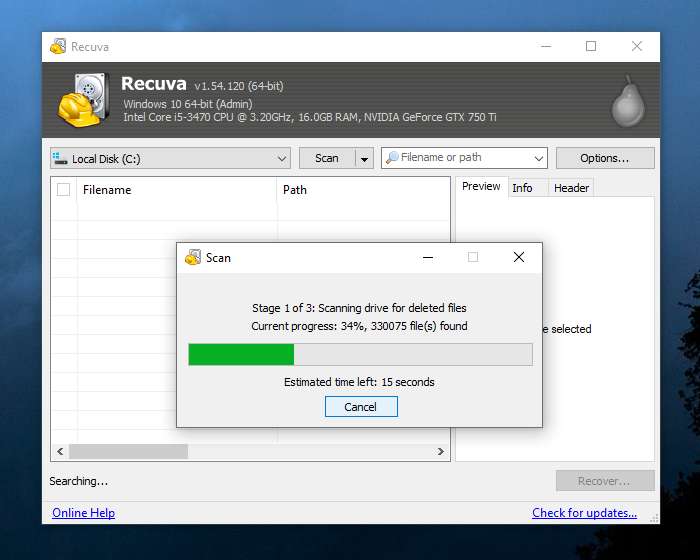
Task: Close the Recuva main window
Action: point(637,46)
